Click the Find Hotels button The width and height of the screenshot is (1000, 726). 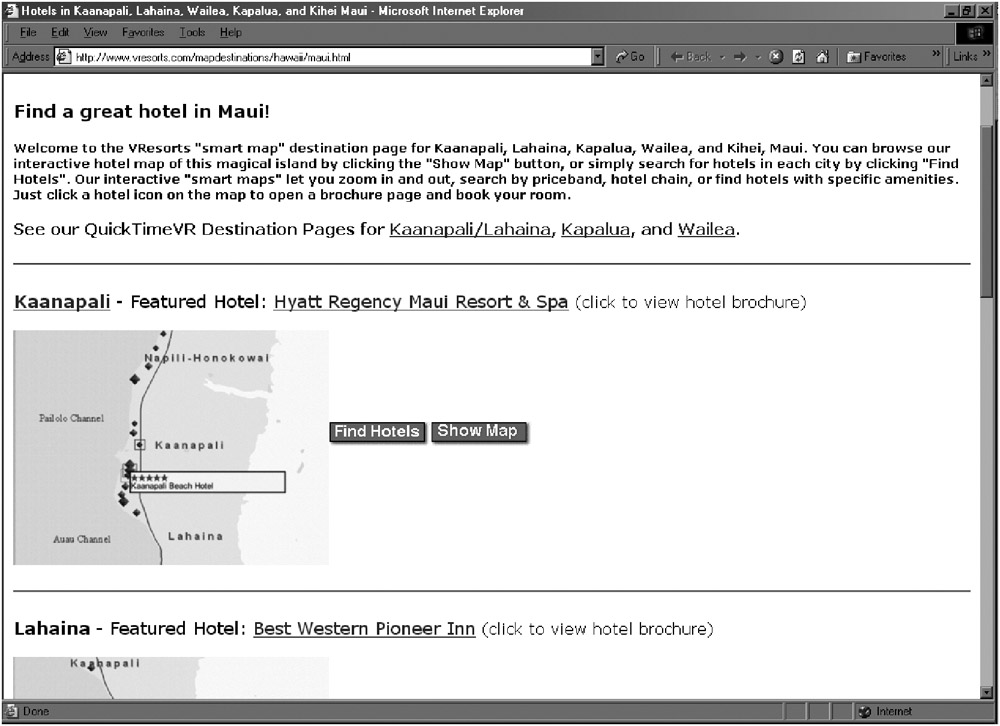tap(377, 432)
